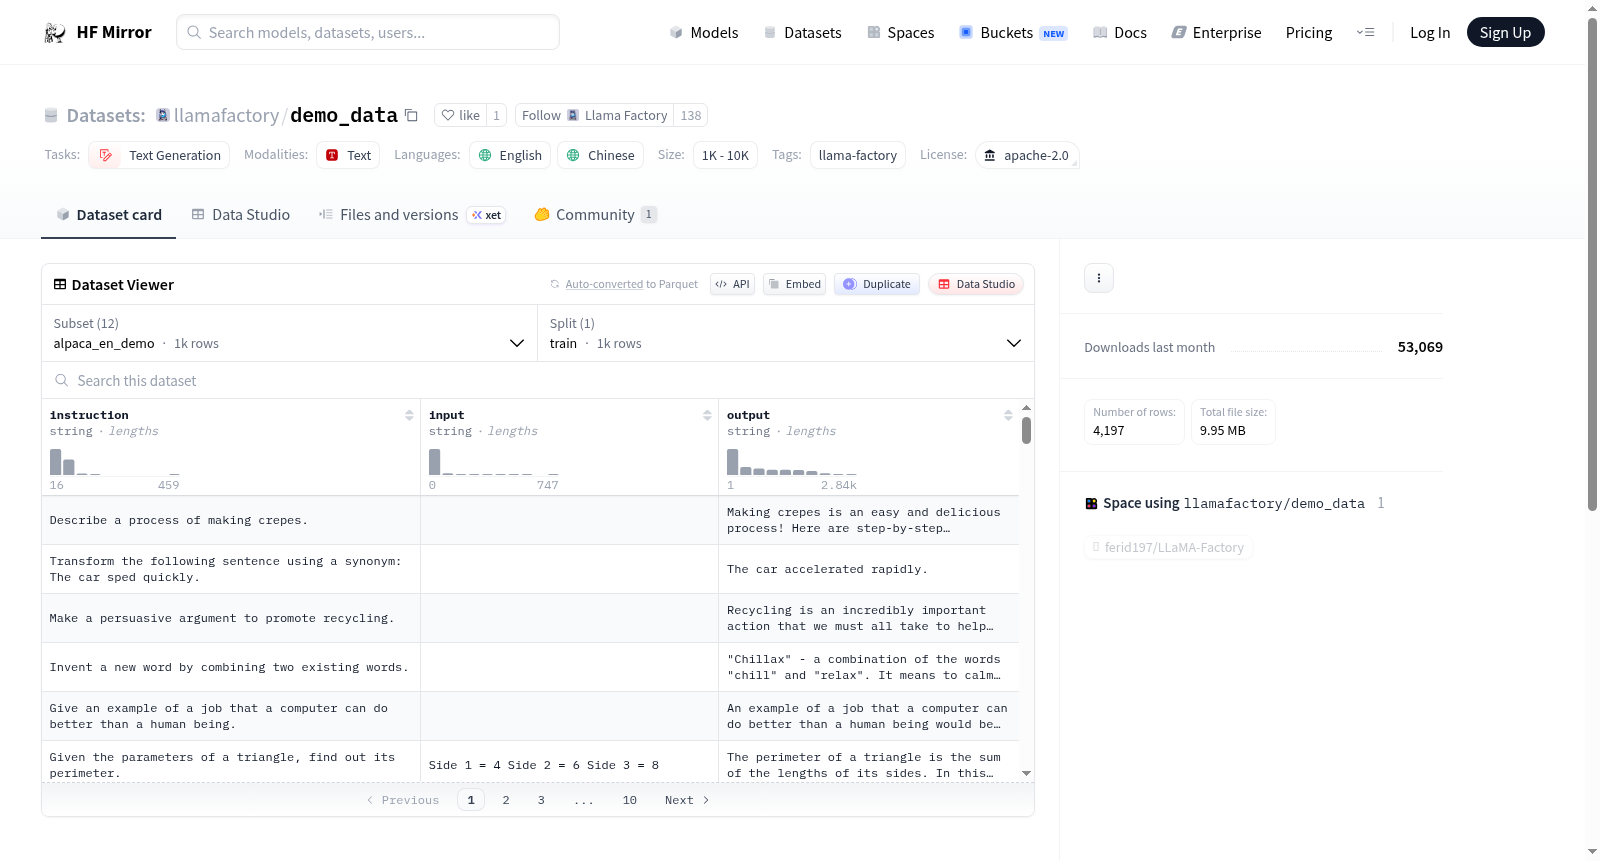Click the like count number 1

496,115
